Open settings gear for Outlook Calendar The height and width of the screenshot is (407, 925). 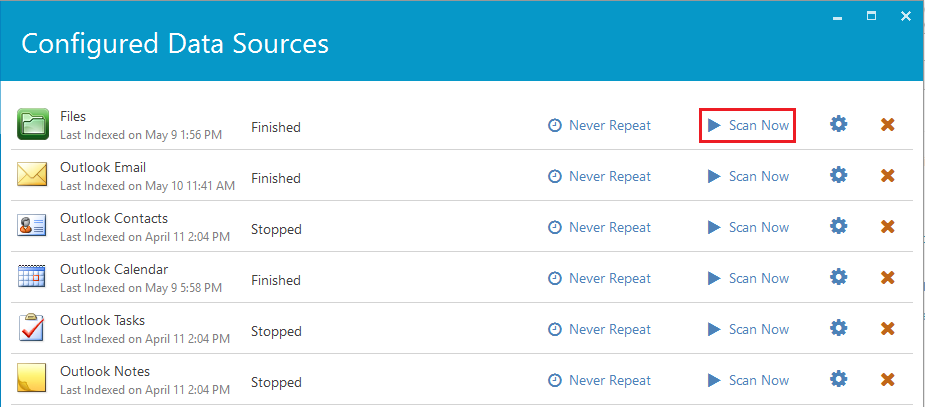click(839, 278)
